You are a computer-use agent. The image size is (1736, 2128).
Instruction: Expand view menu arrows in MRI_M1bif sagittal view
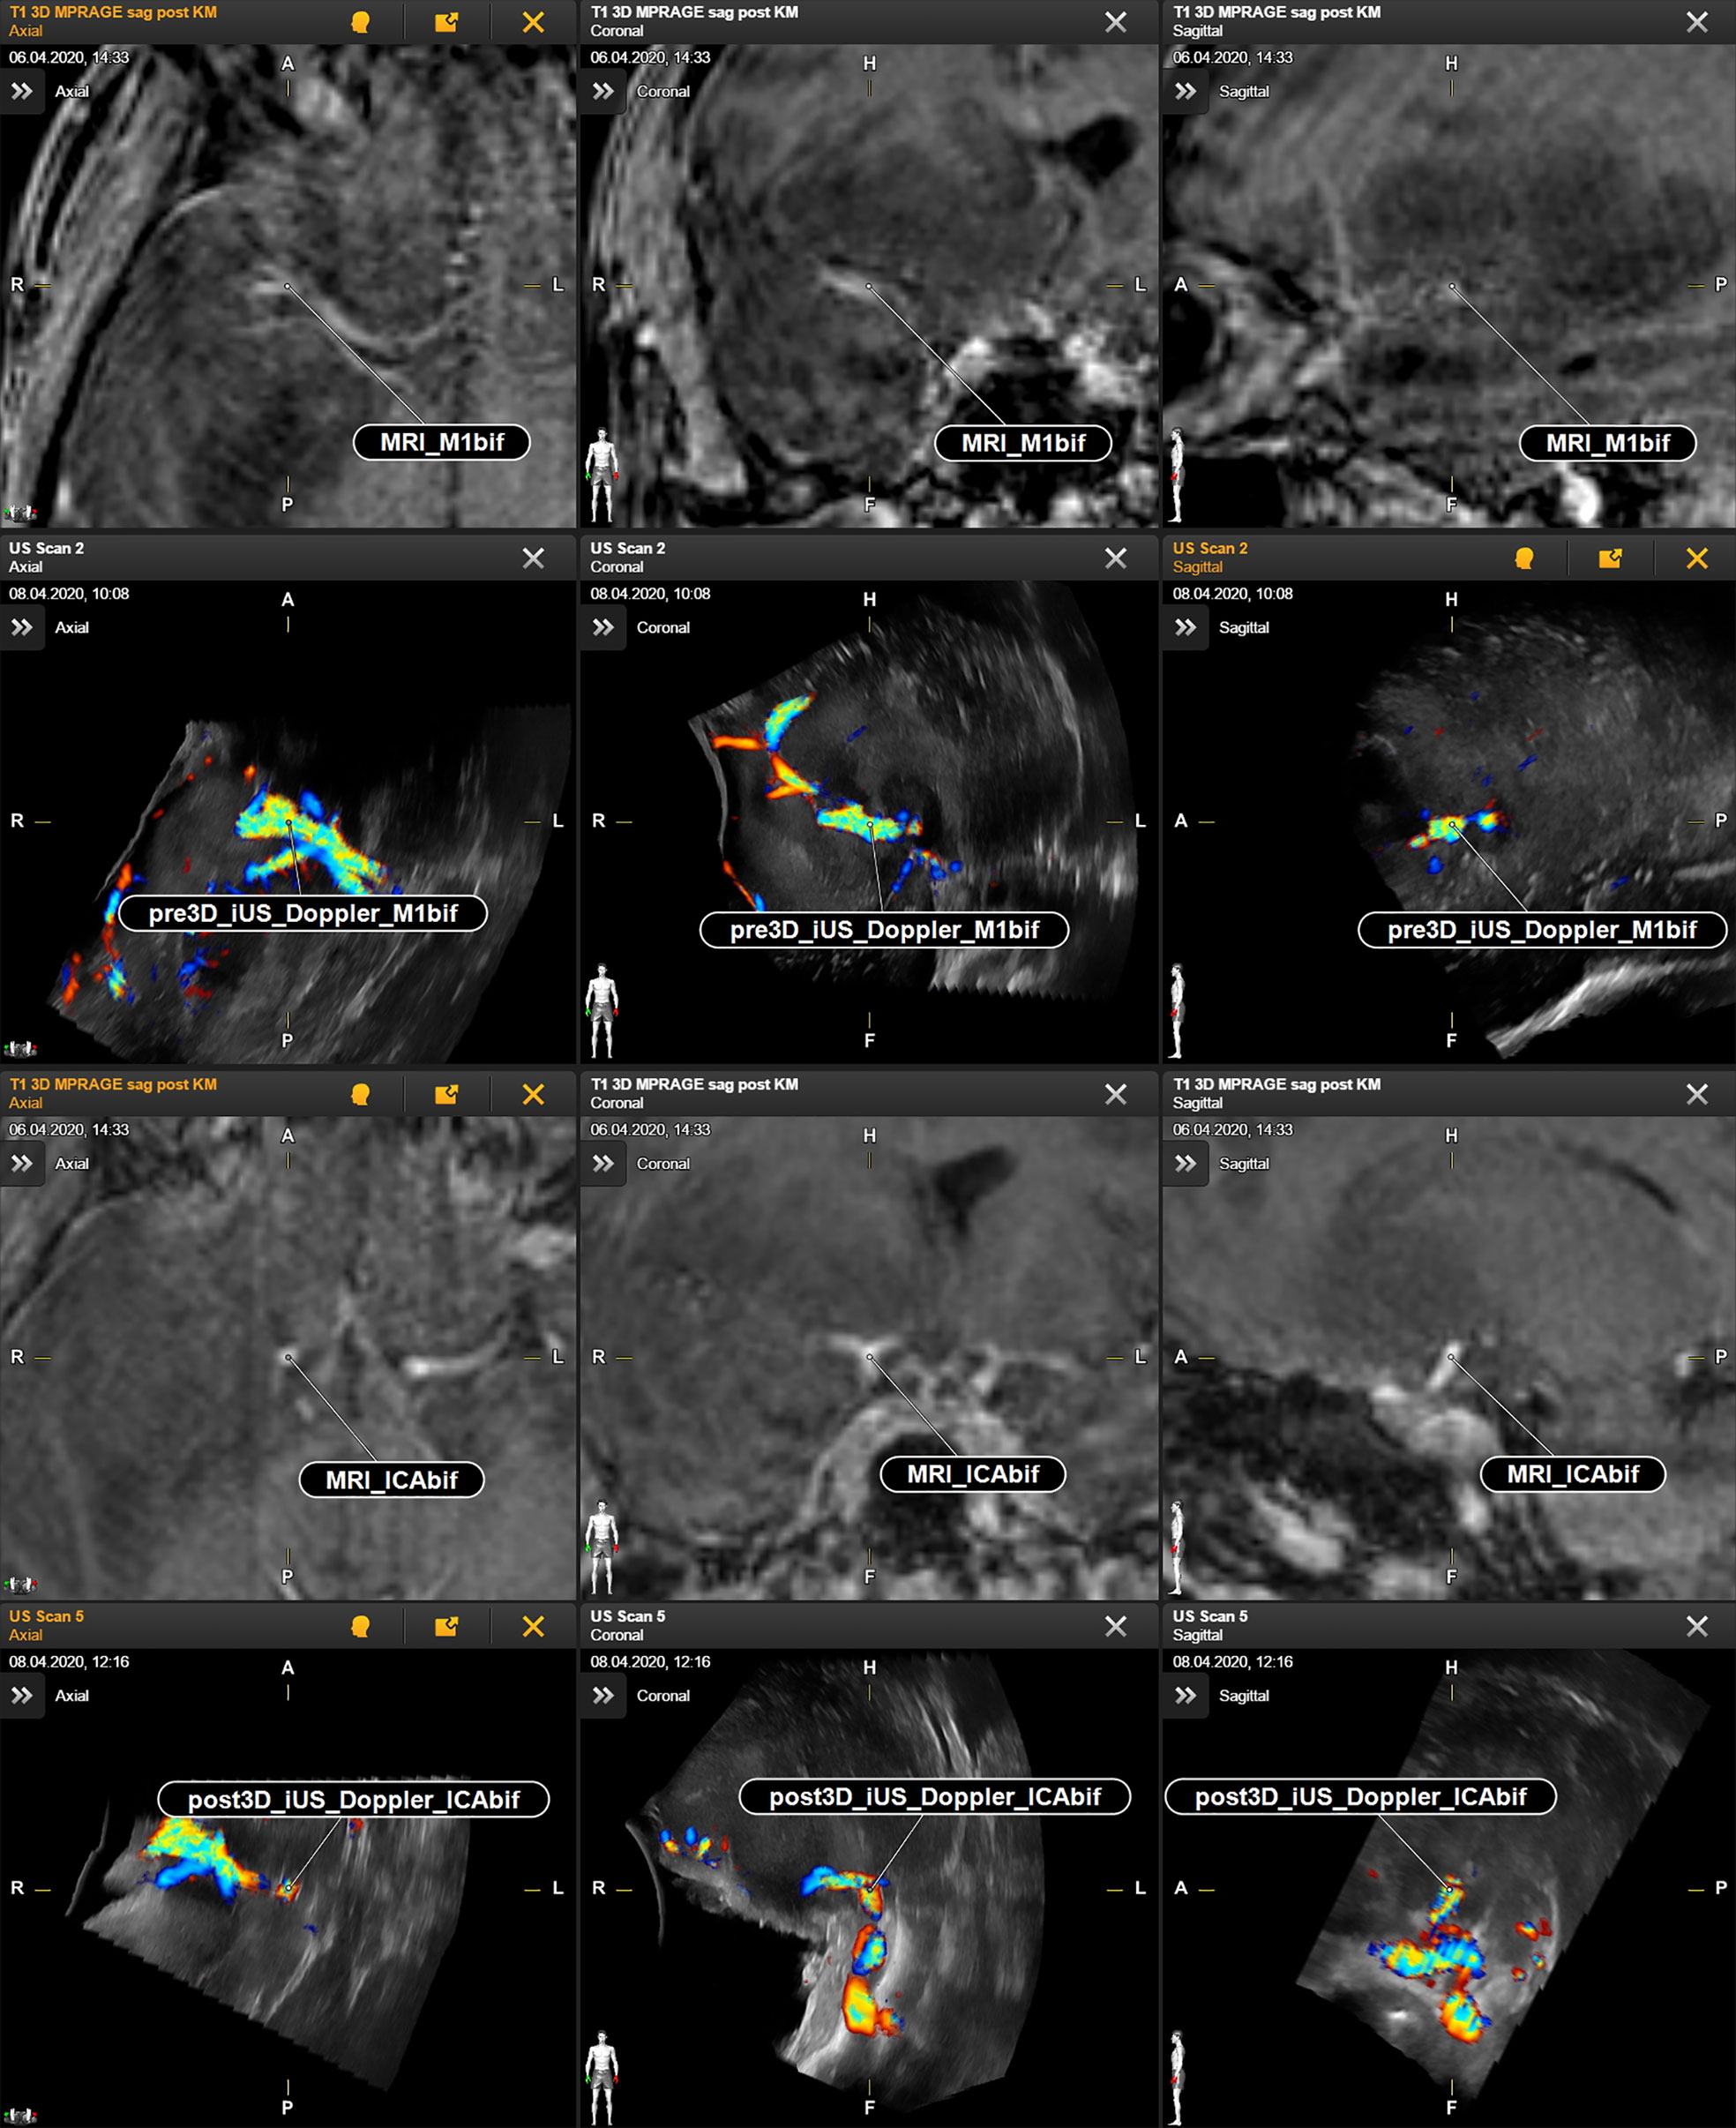click(x=1185, y=91)
